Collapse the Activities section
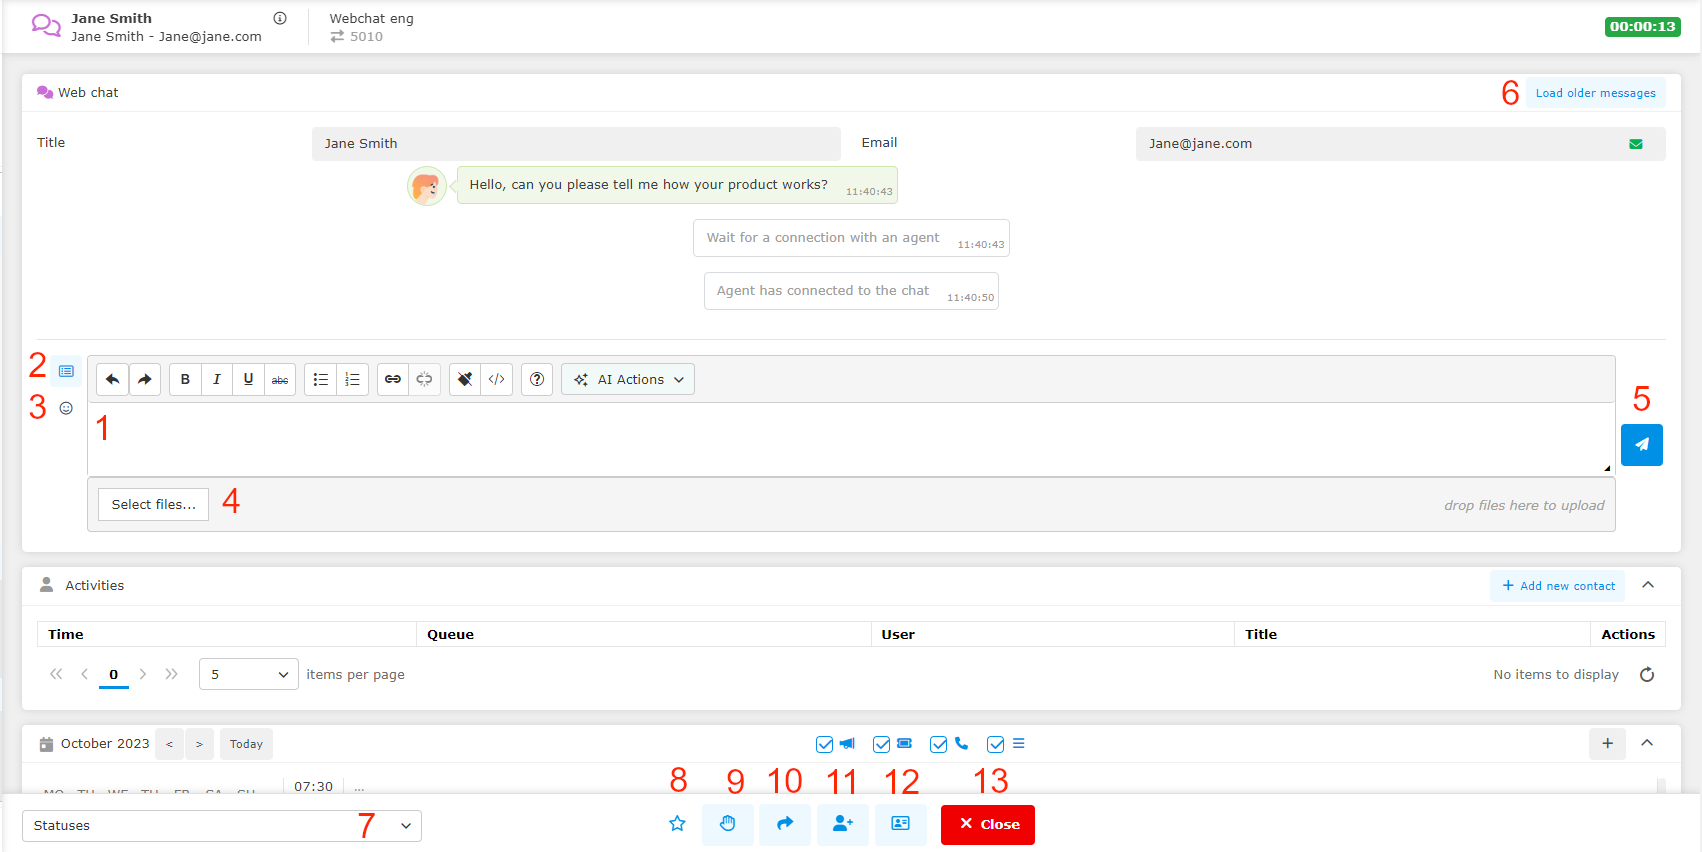 [1648, 585]
